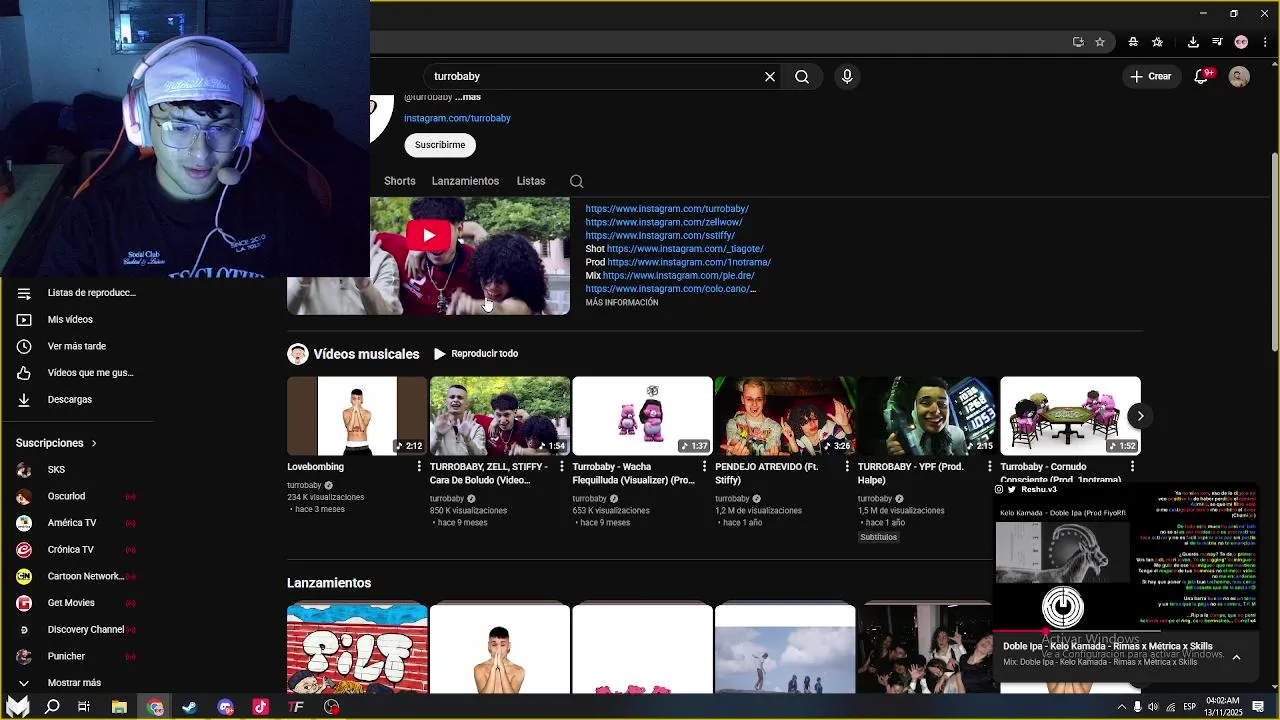Viewport: 1280px width, 720px height.
Task: Open PENDEJO ATREVIDO video title
Action: pos(766,473)
